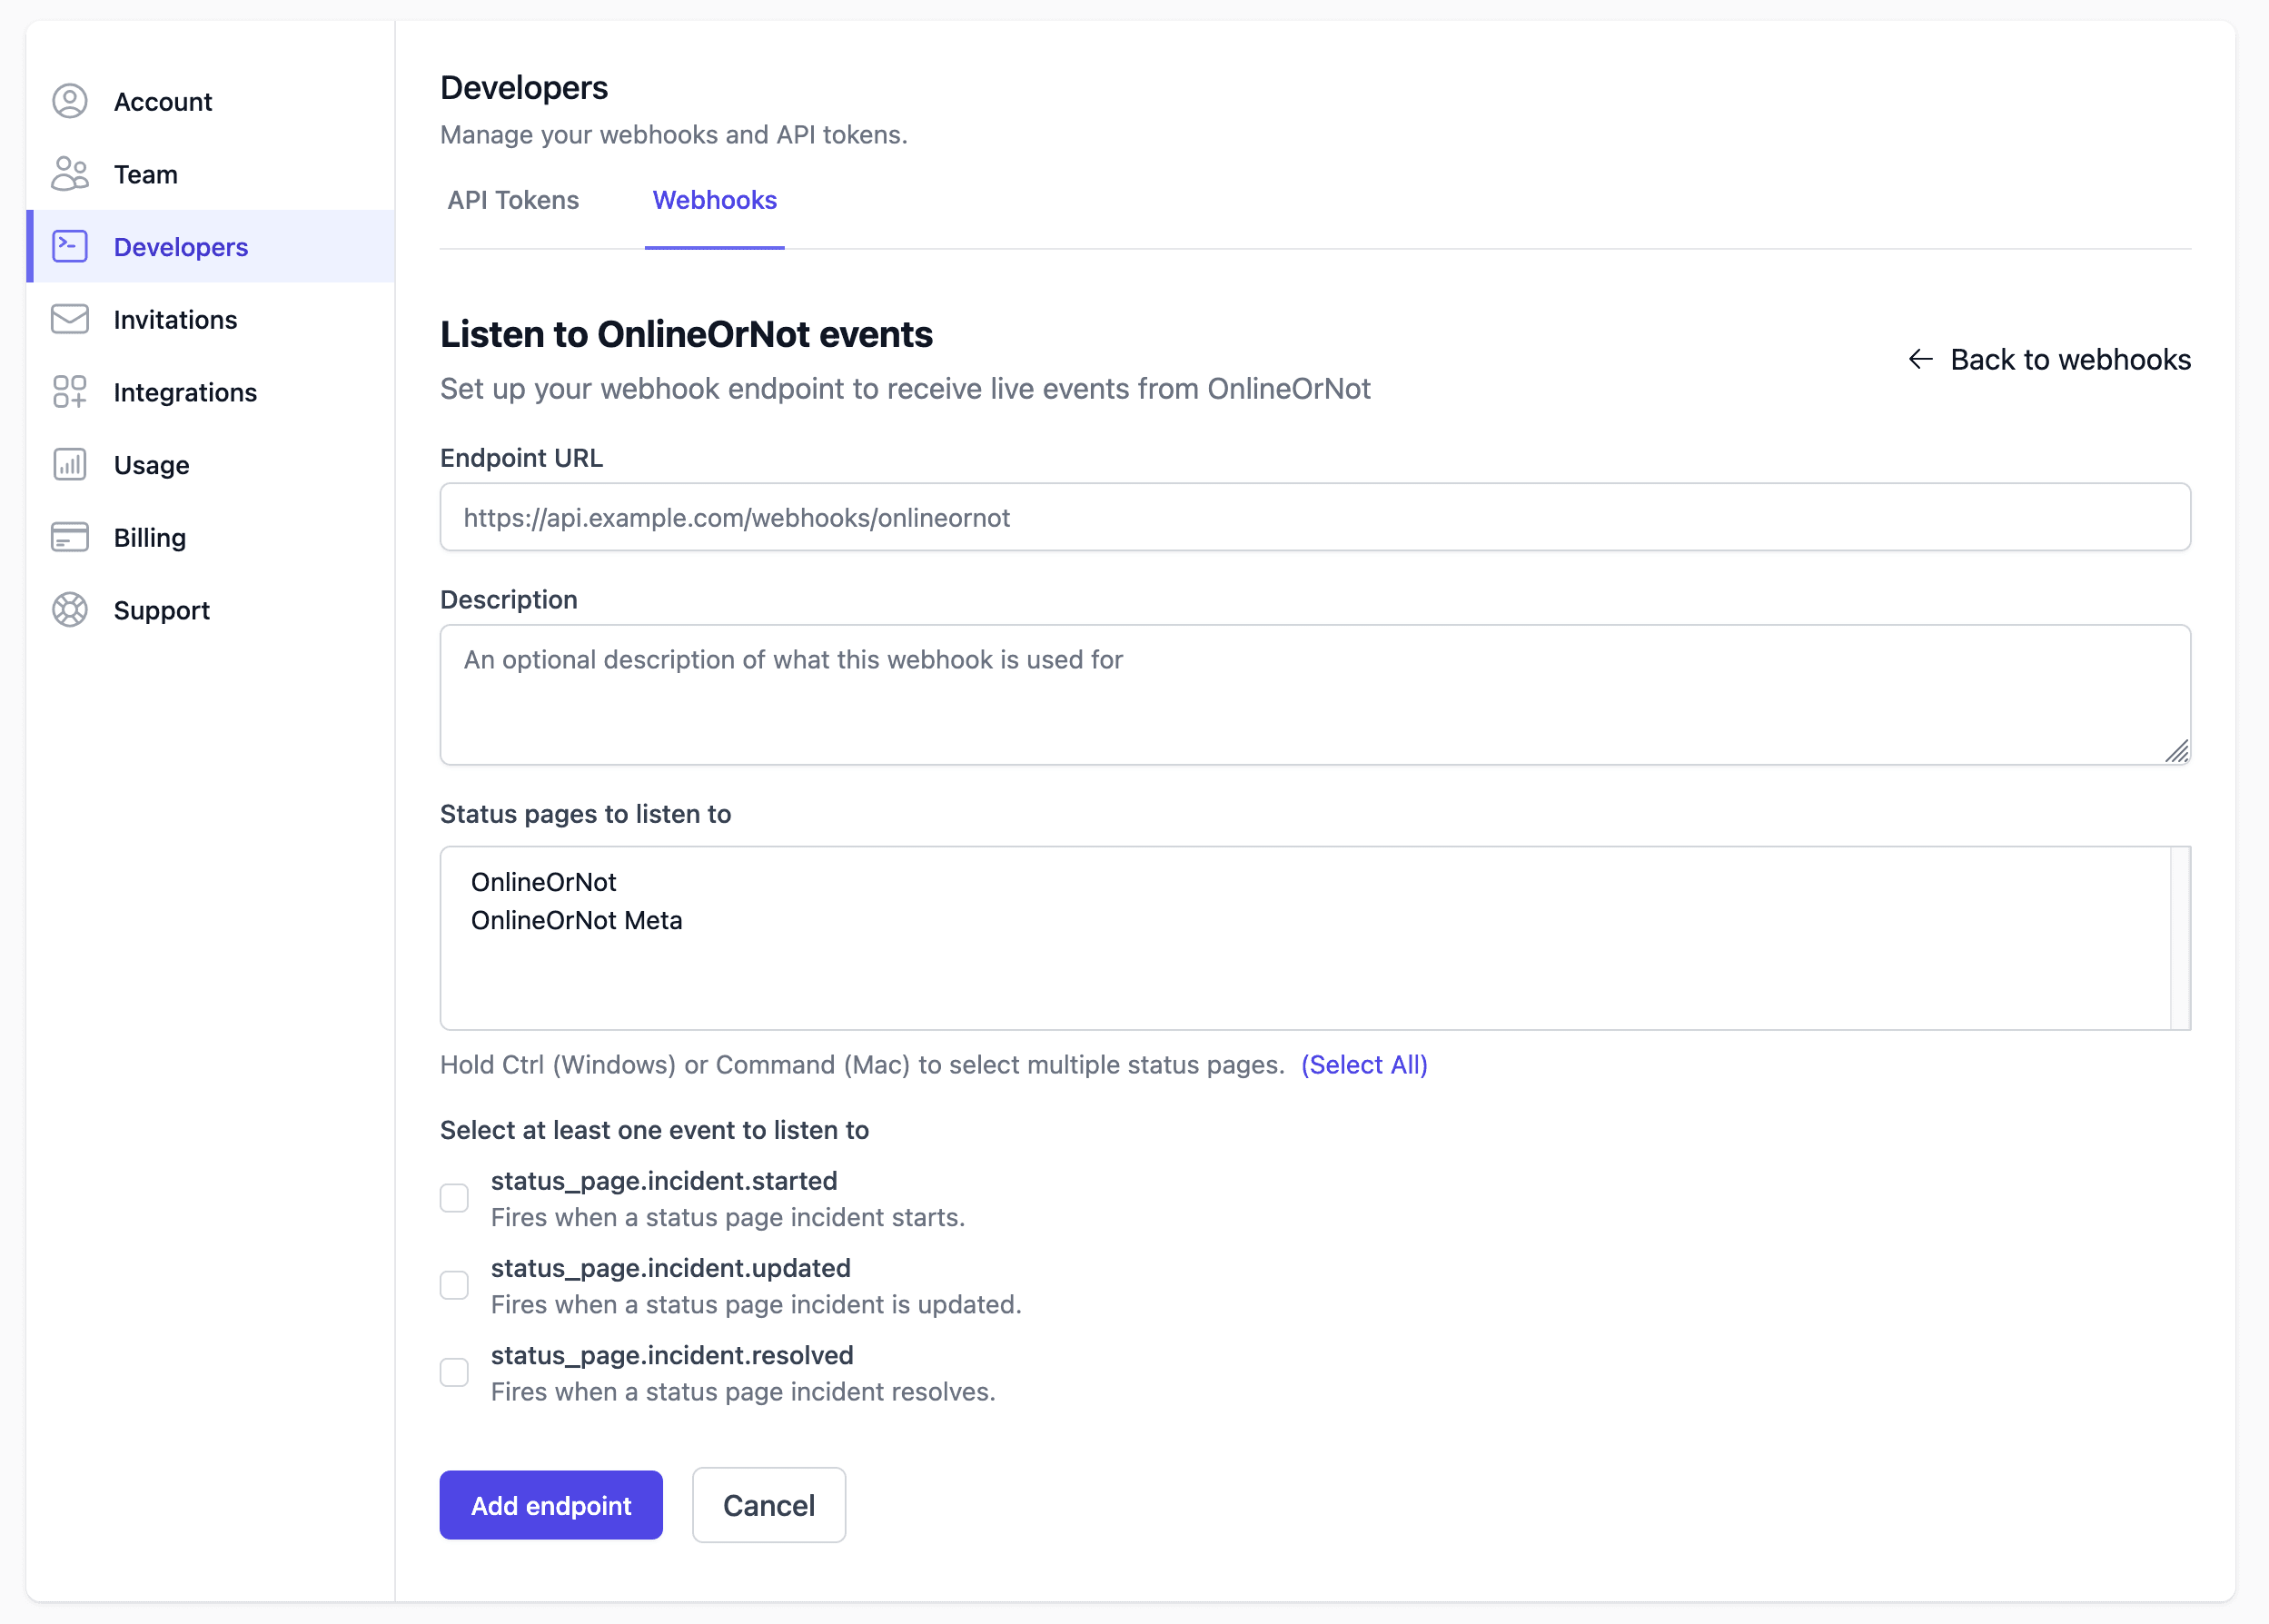Select the Usage bar-chart icon

point(69,464)
